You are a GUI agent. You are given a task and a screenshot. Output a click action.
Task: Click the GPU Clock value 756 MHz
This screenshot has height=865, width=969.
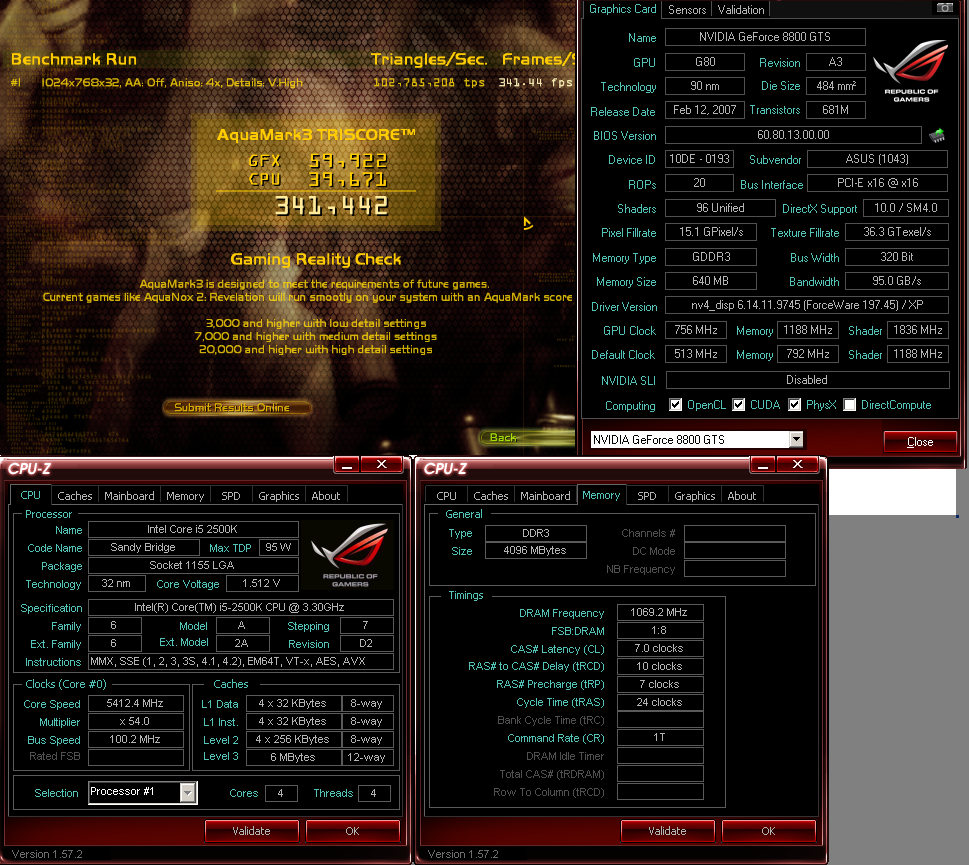[x=696, y=330]
